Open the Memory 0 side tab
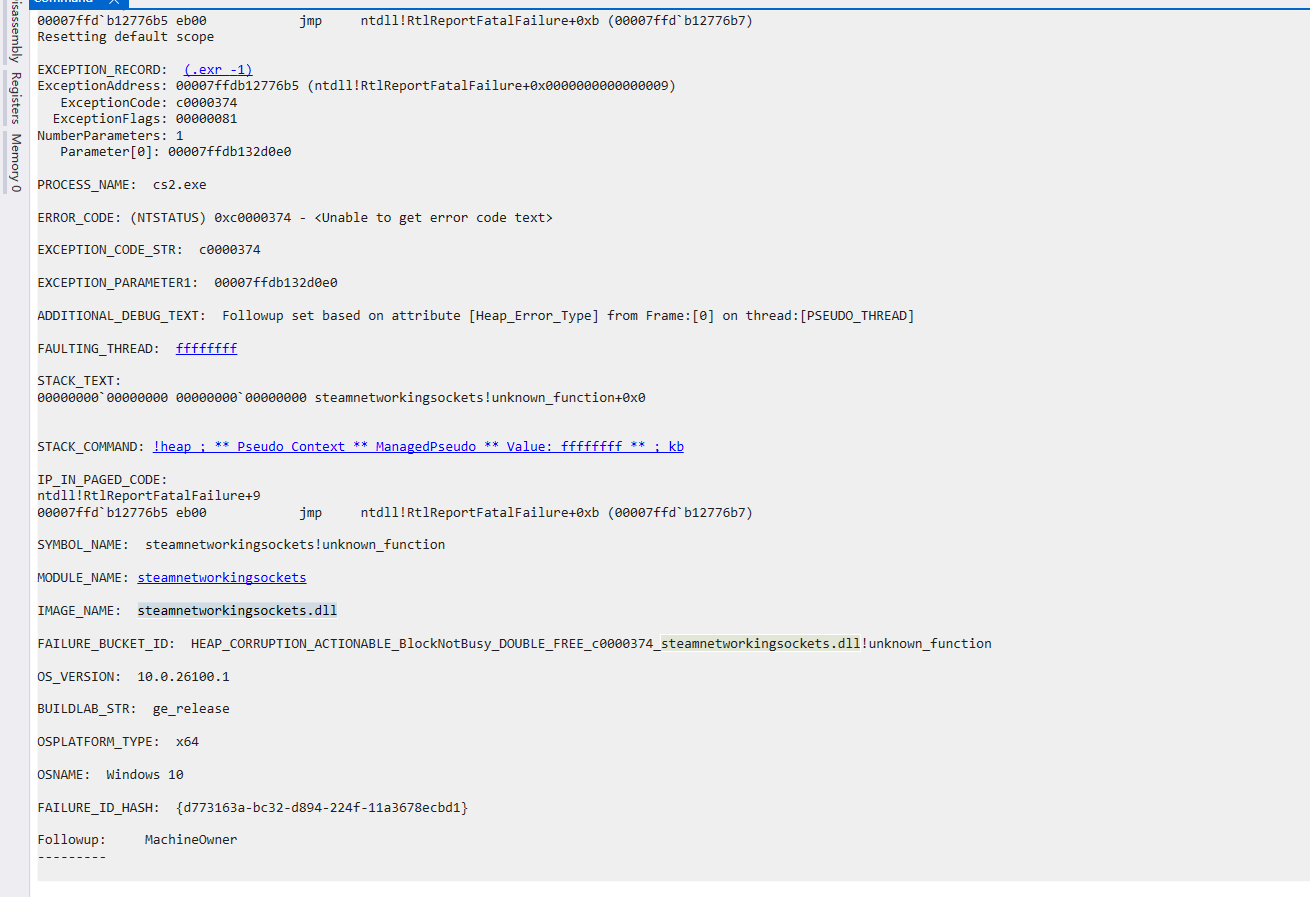The image size is (1310, 897). coord(15,162)
